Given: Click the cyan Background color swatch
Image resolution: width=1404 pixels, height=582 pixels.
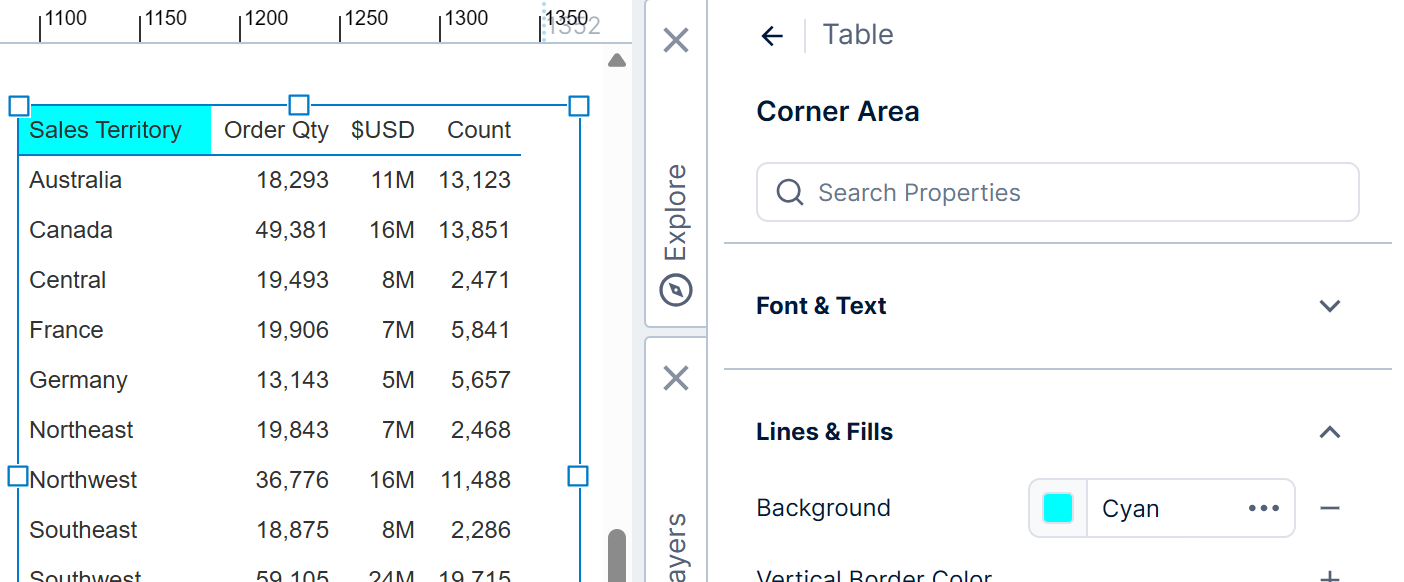Looking at the screenshot, I should tap(1058, 508).
